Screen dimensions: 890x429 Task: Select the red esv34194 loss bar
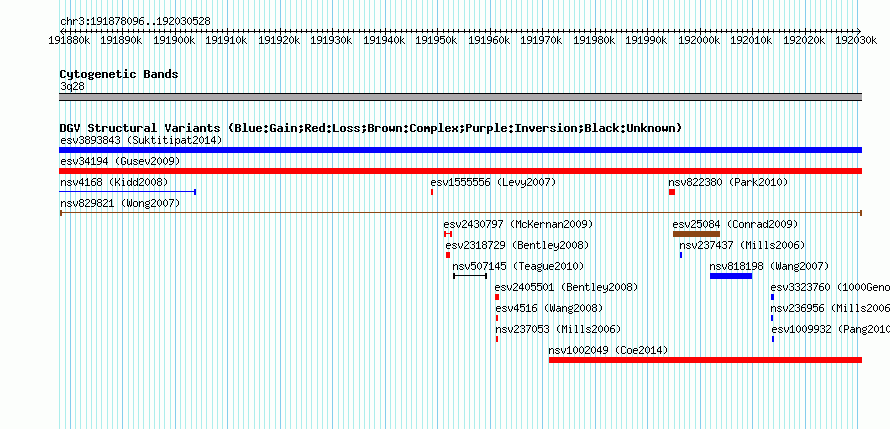(x=460, y=171)
